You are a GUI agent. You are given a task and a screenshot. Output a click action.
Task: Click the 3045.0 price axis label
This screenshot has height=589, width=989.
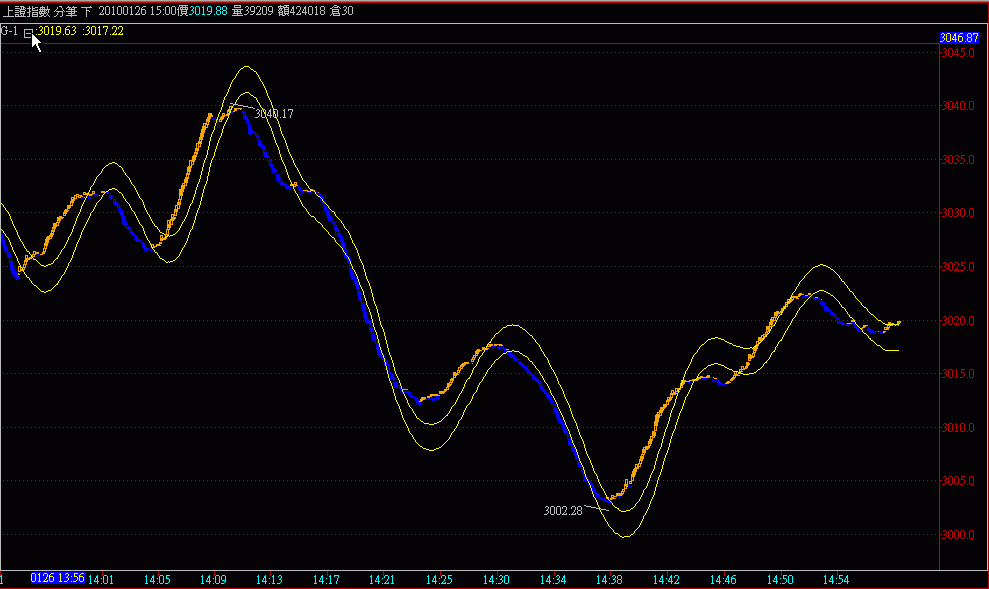click(956, 53)
